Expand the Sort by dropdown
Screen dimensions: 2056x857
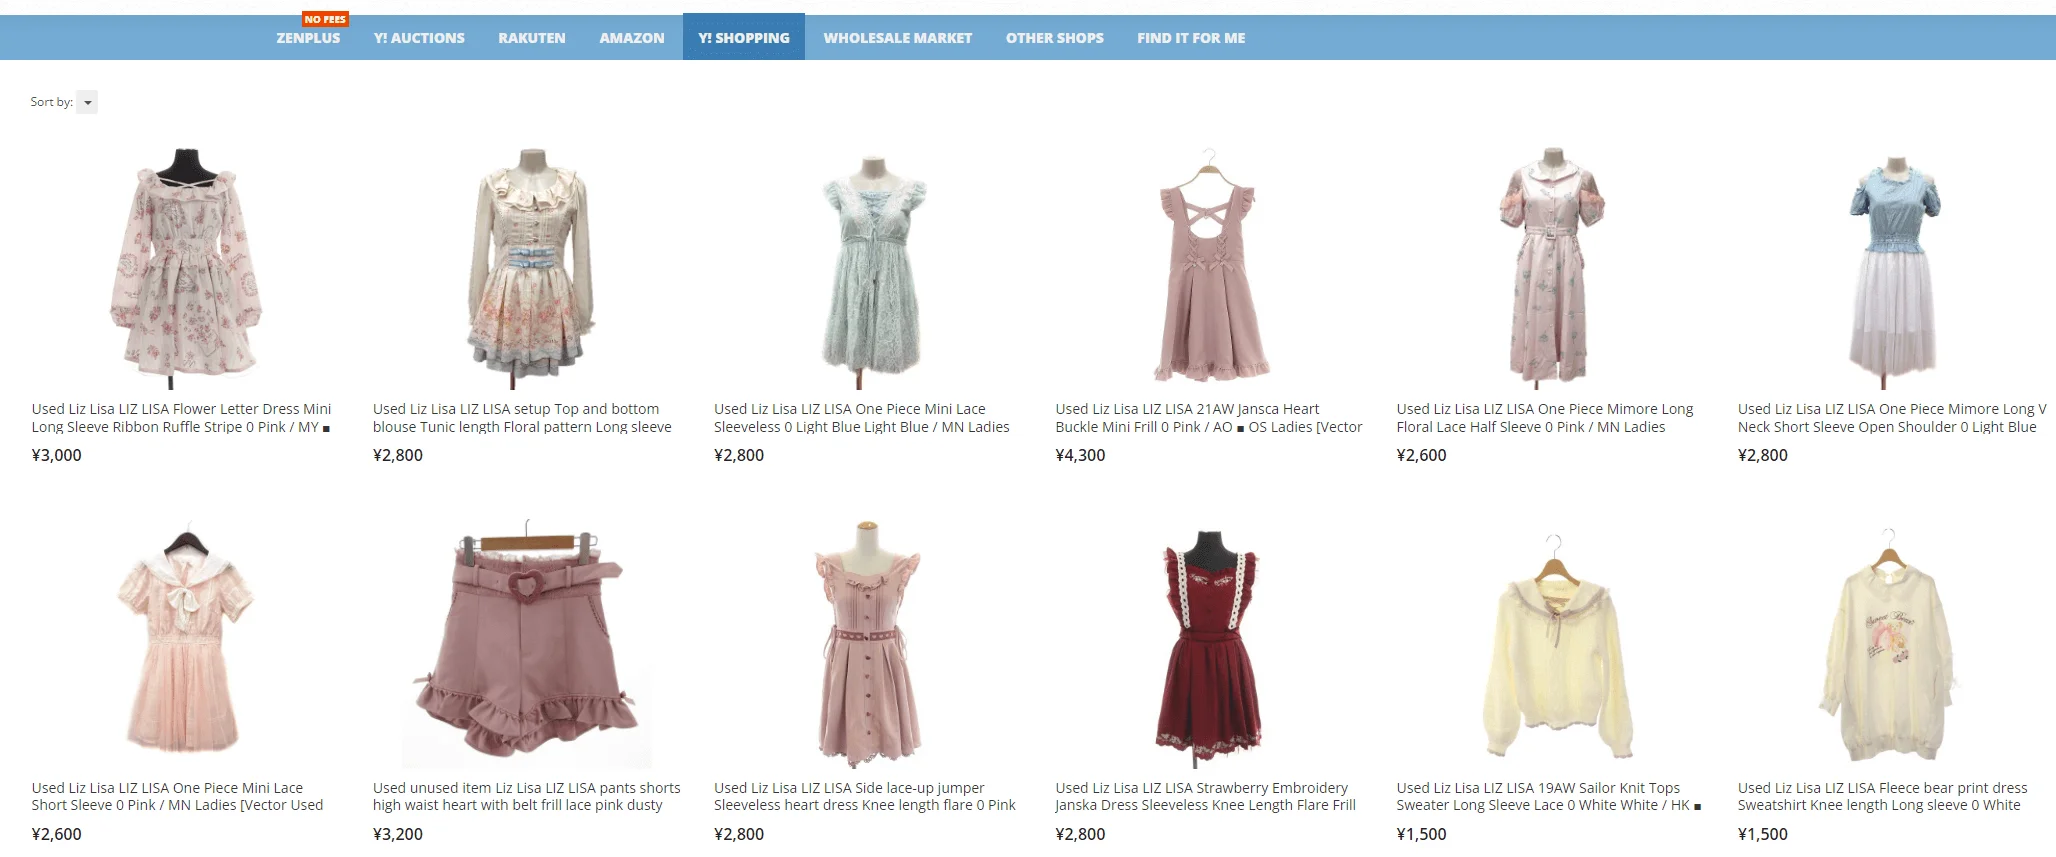pyautogui.click(x=87, y=102)
